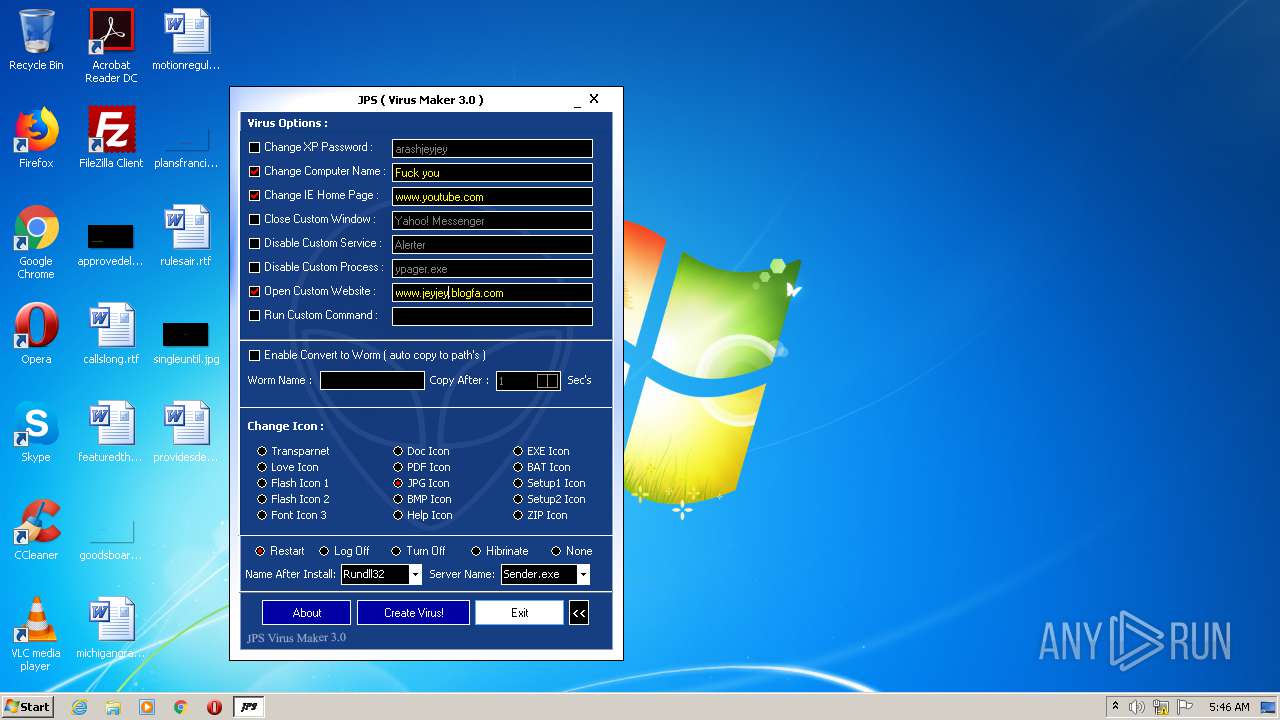Open the Start menu

(x=27, y=707)
